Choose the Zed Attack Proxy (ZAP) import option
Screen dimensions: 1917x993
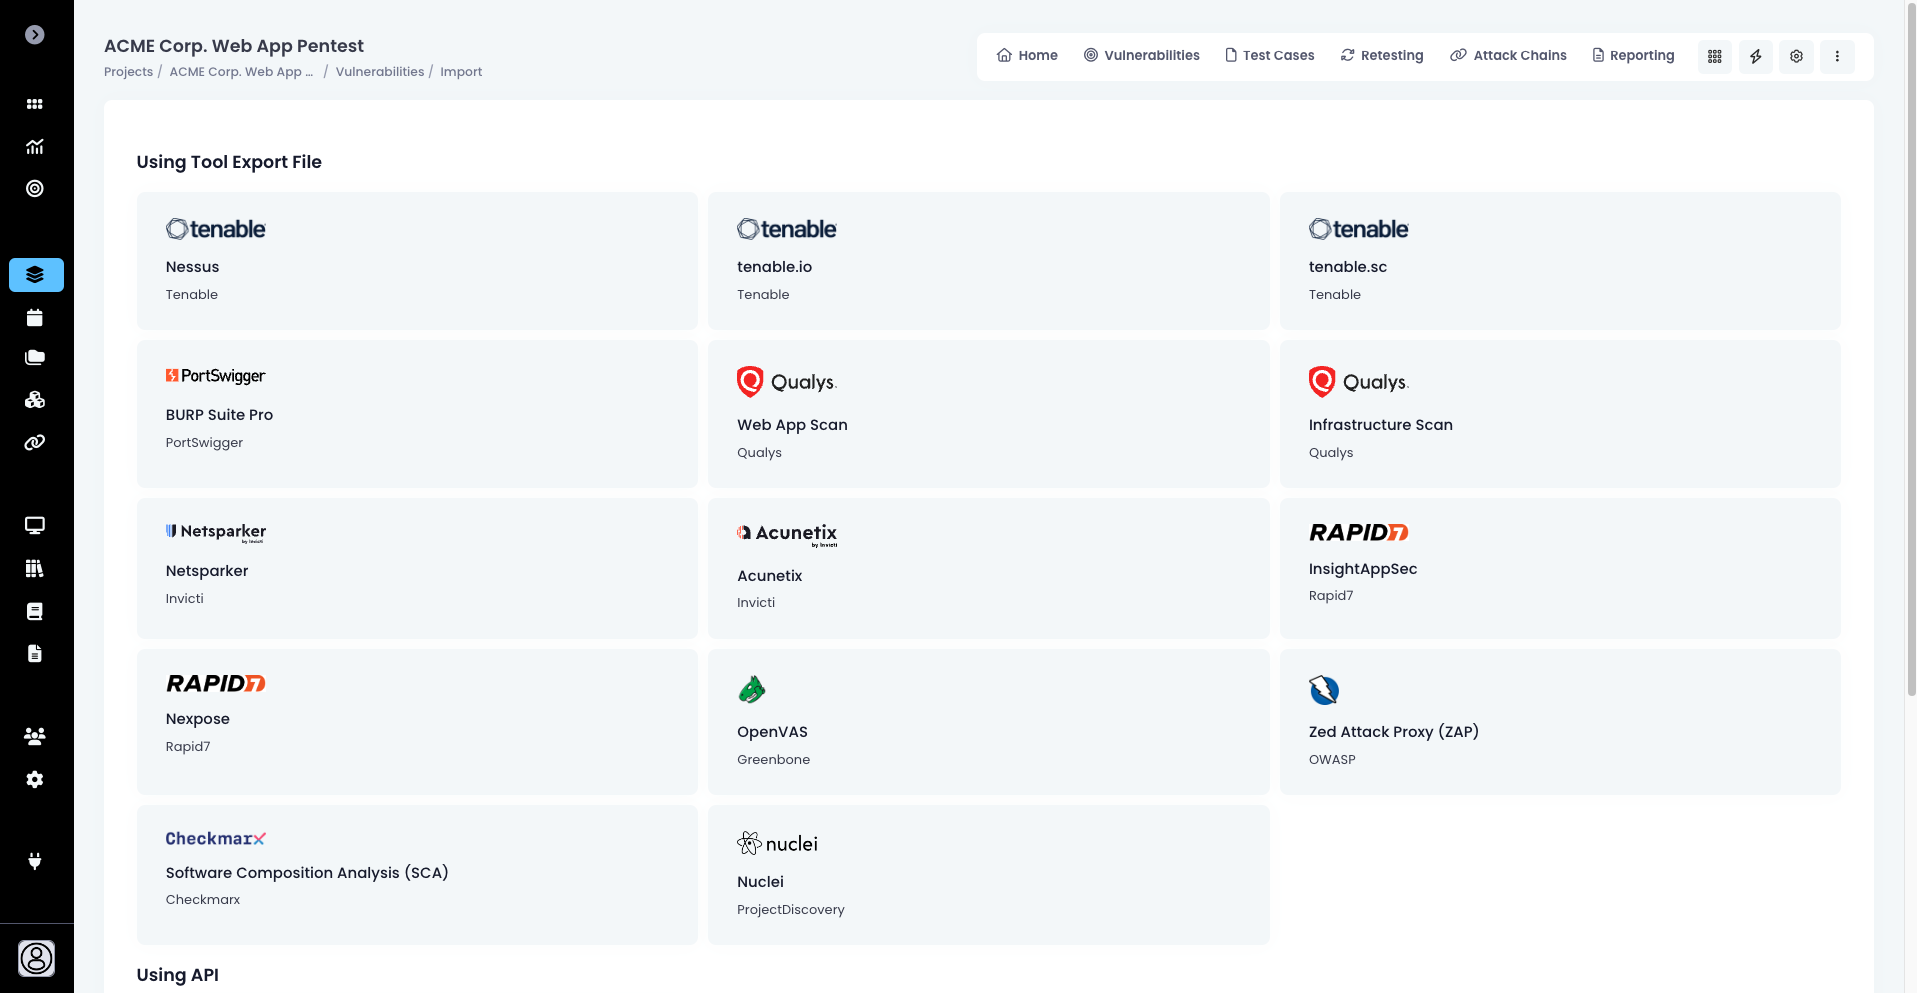[x=1559, y=722]
